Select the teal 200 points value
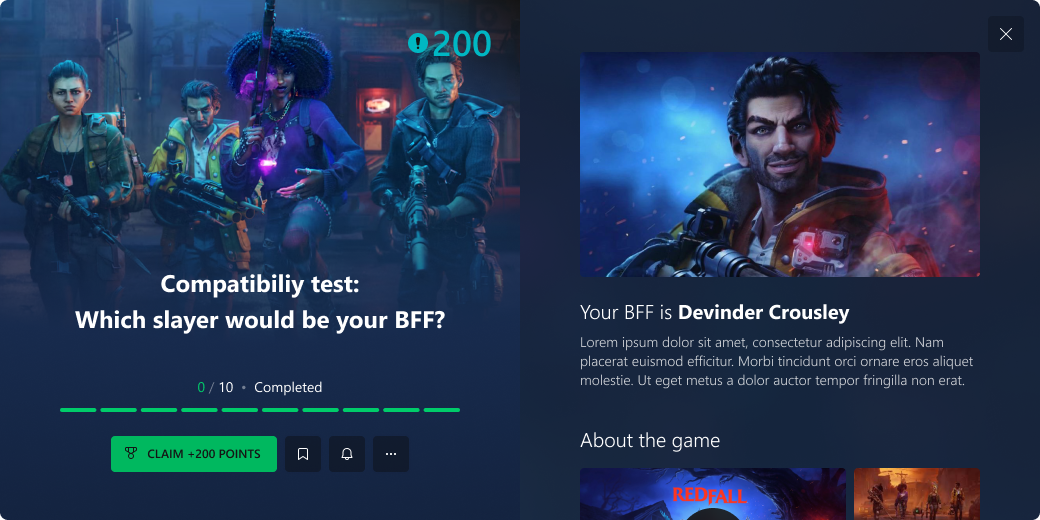This screenshot has height=520, width=1040. pyautogui.click(x=462, y=44)
